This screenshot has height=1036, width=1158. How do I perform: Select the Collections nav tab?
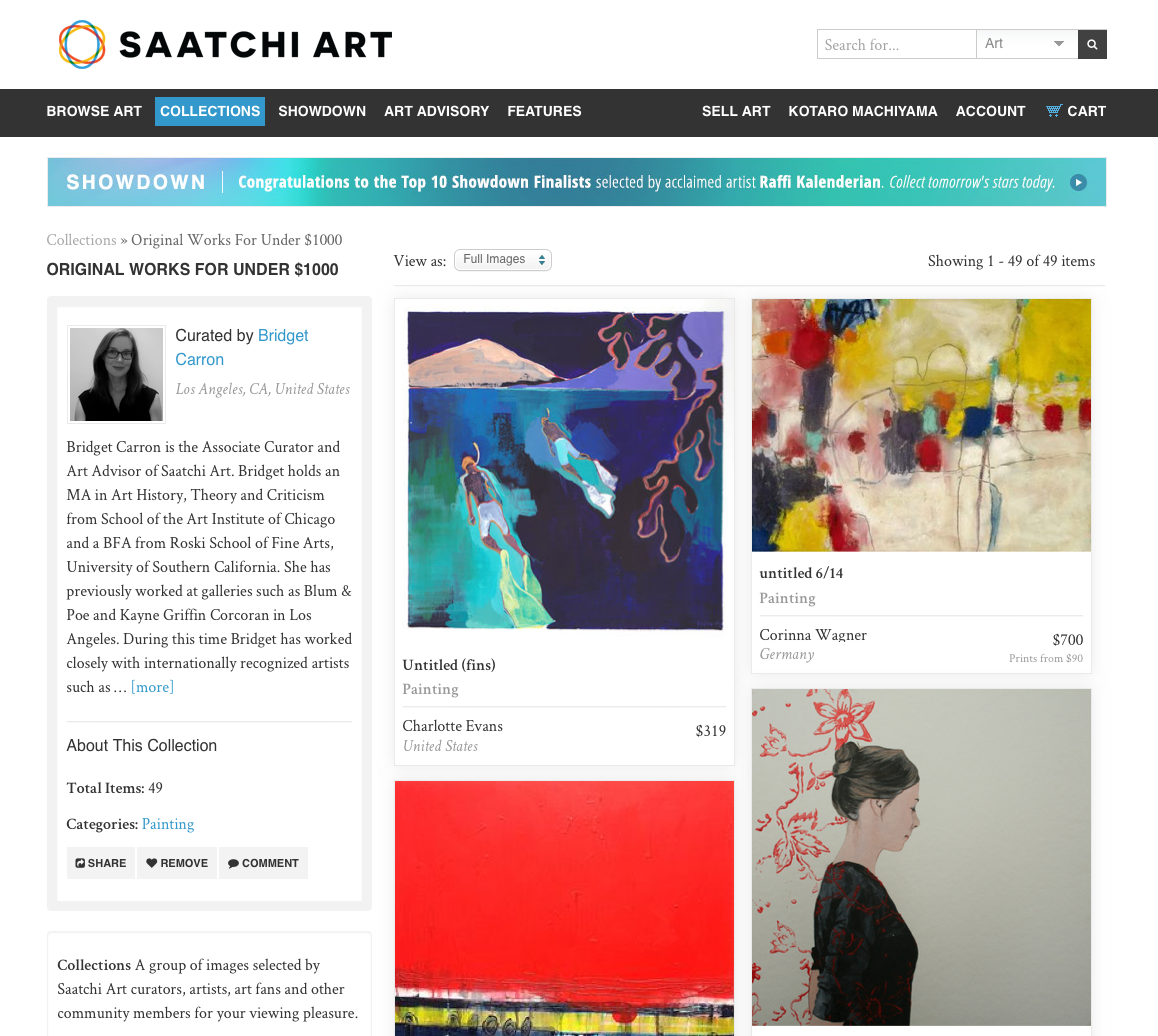[210, 112]
